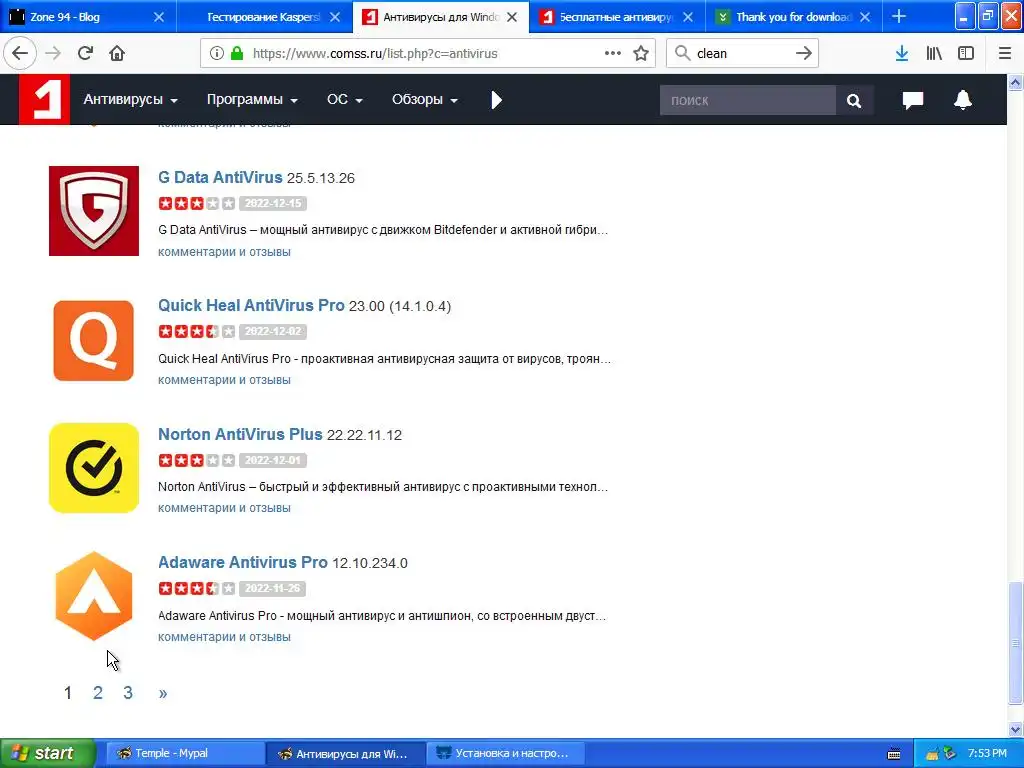The image size is (1024, 768).
Task: Click Adaware star rating
Action: point(197,588)
